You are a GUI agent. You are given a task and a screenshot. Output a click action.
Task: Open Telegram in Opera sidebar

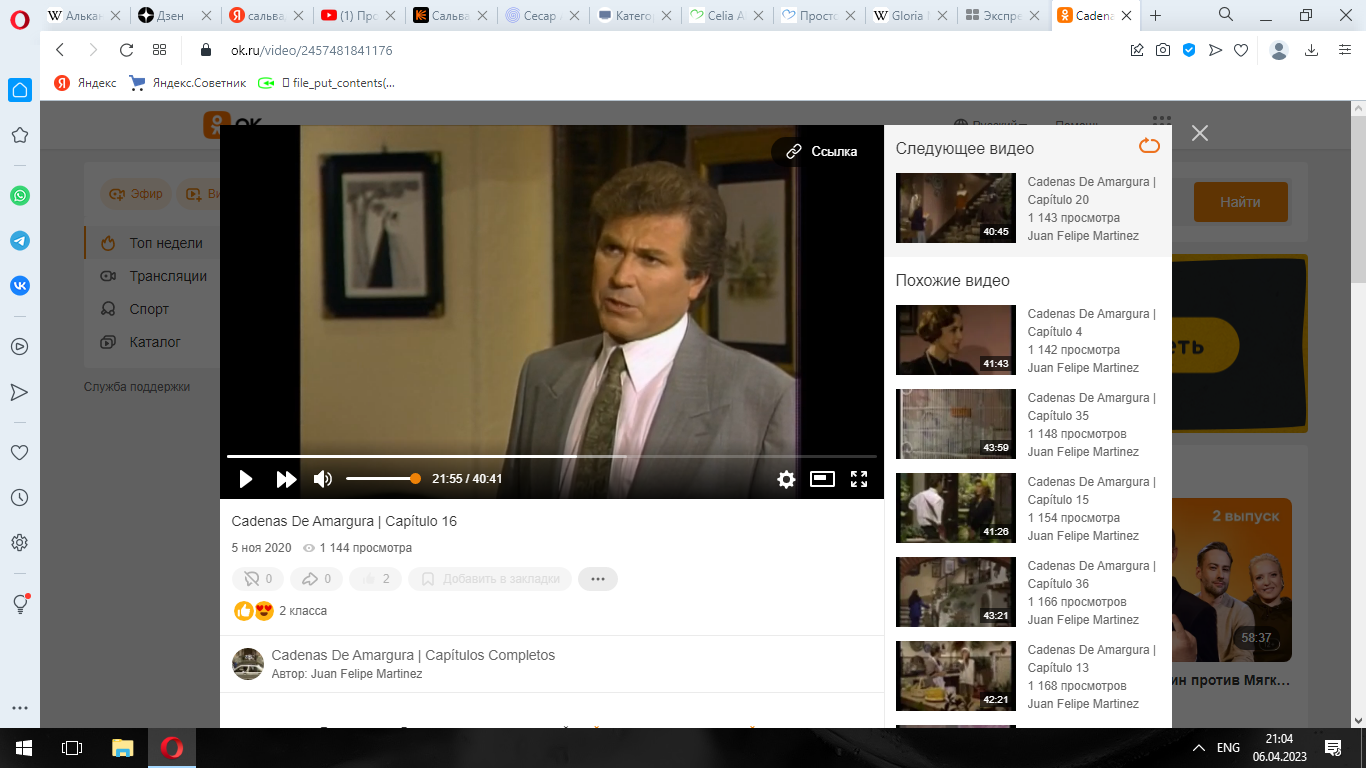click(x=20, y=241)
